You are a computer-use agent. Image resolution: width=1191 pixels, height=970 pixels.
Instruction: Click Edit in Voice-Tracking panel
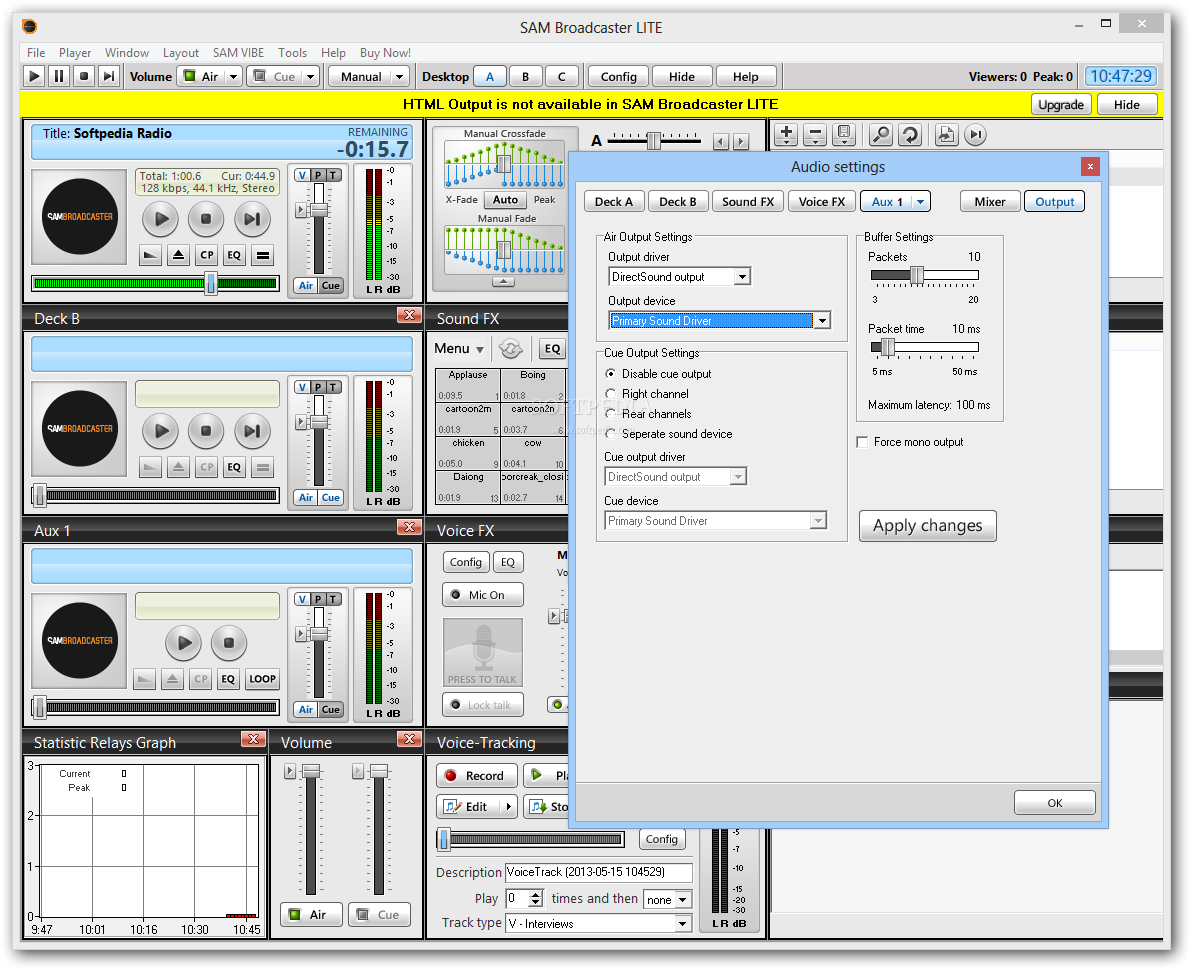(x=468, y=807)
